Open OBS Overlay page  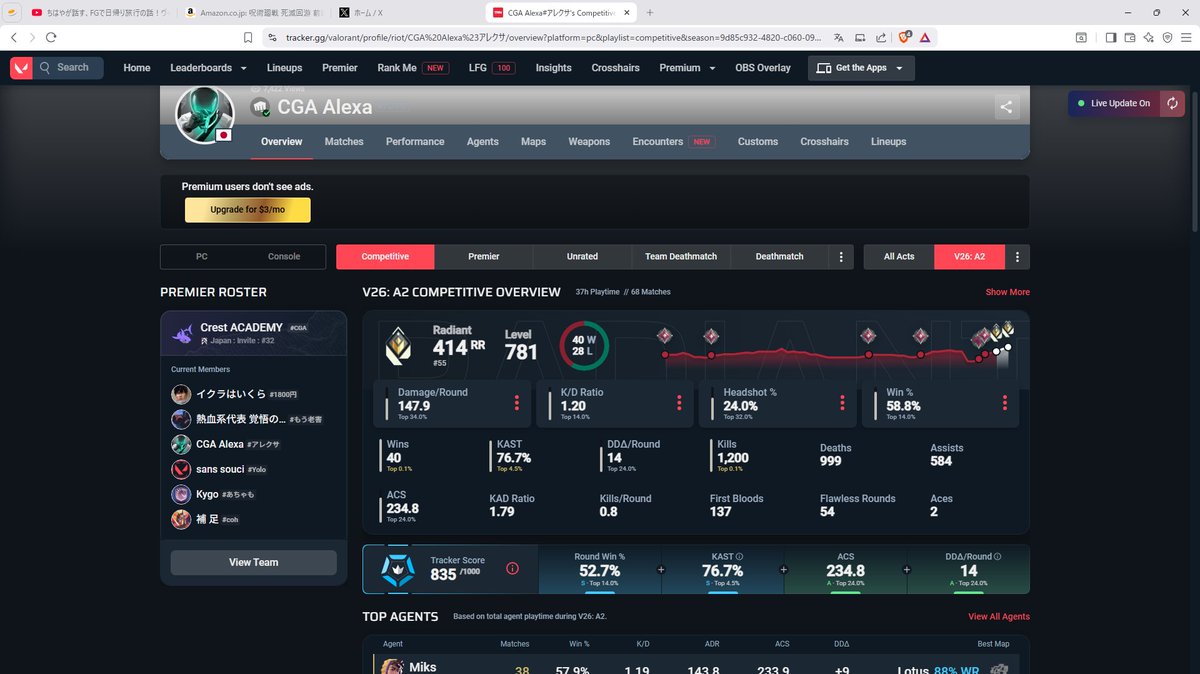[x=763, y=68]
